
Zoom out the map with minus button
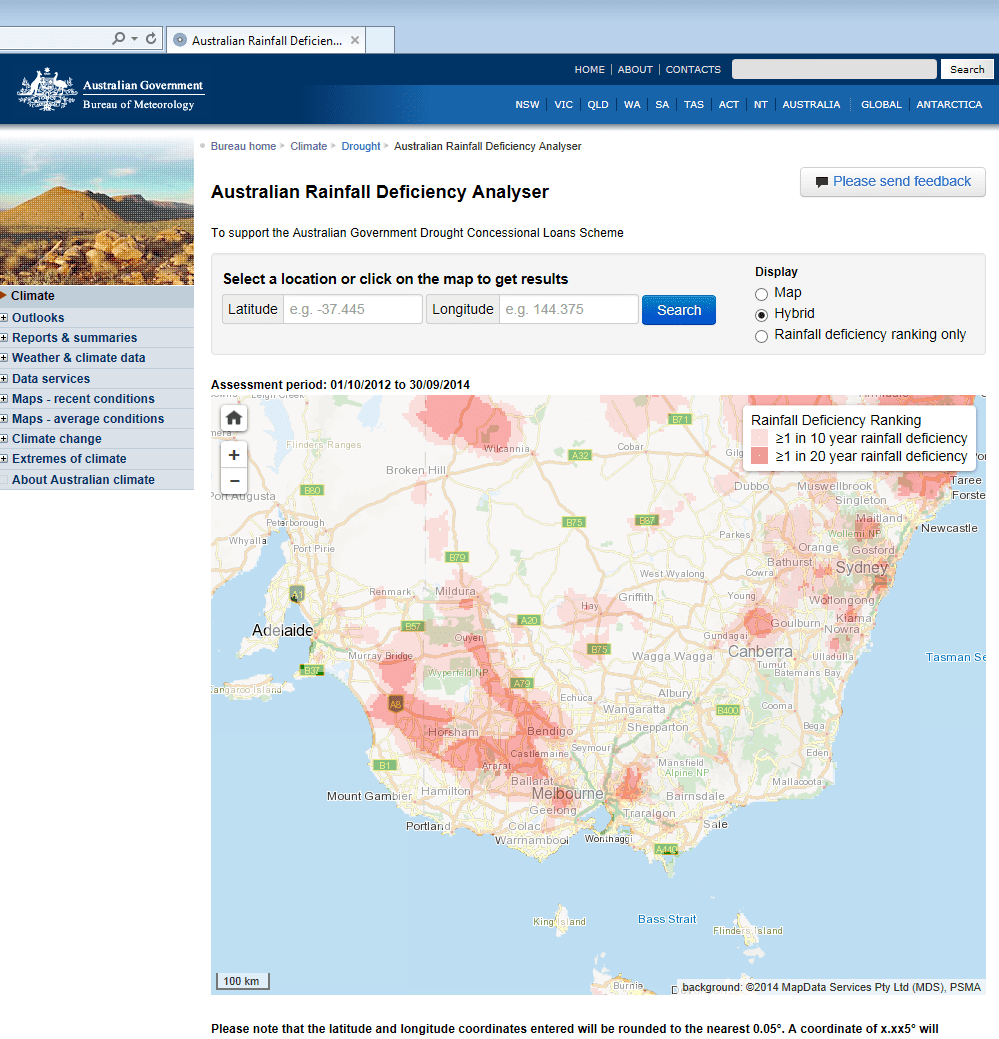click(x=234, y=481)
